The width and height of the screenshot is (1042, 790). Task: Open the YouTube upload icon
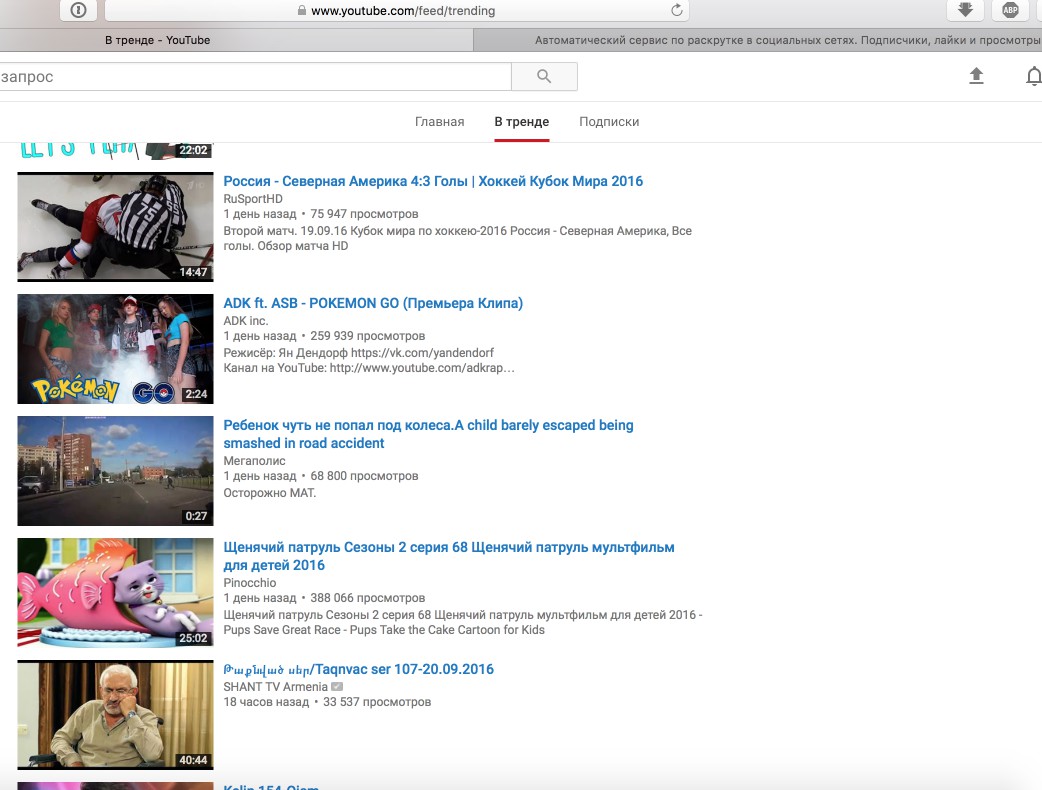tap(976, 76)
